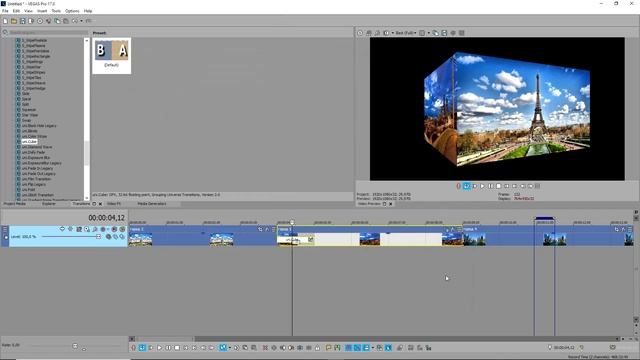The height and width of the screenshot is (360, 640).
Task: Select Star Wipe in the transitions list
Action: coord(30,115)
